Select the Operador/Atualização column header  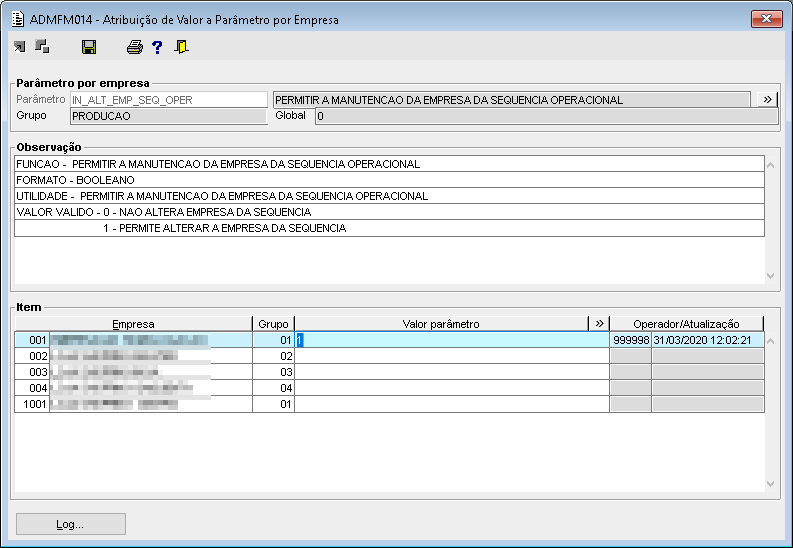687,324
